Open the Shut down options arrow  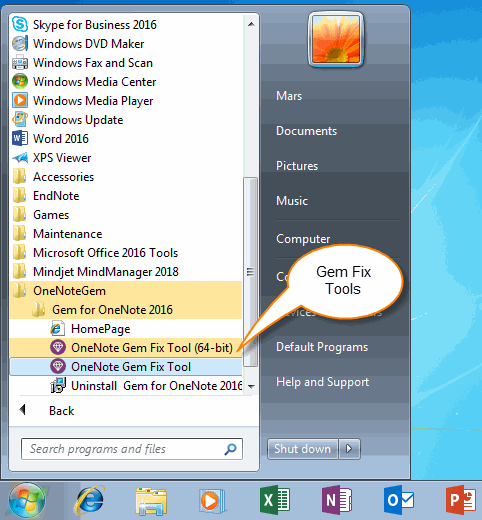coord(349,449)
